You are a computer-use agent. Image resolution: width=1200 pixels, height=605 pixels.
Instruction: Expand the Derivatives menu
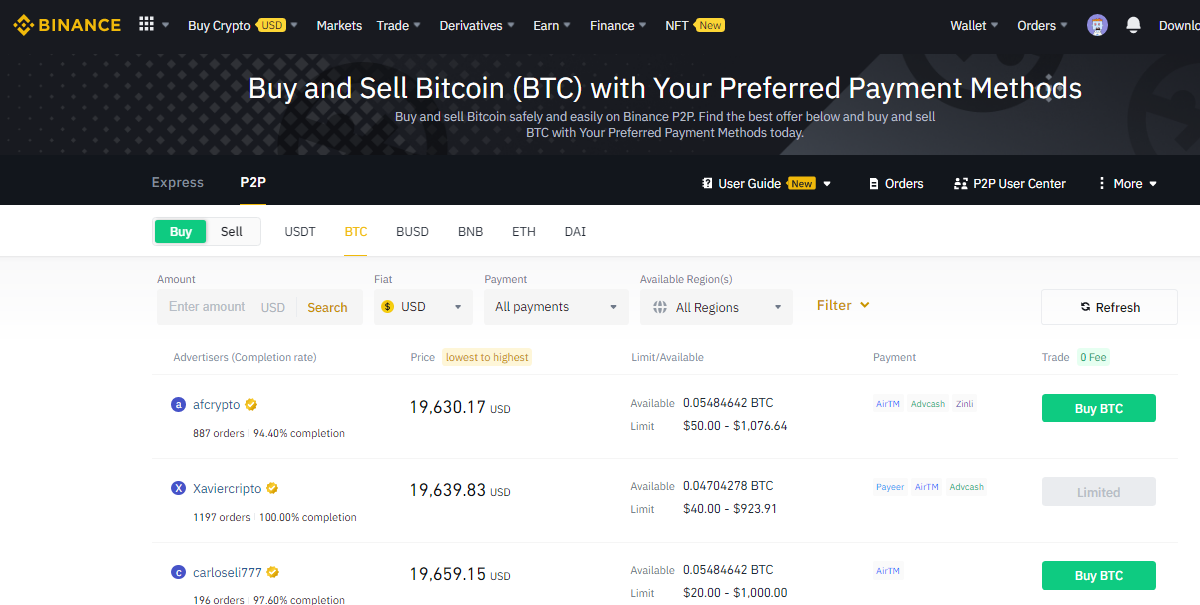pyautogui.click(x=477, y=26)
